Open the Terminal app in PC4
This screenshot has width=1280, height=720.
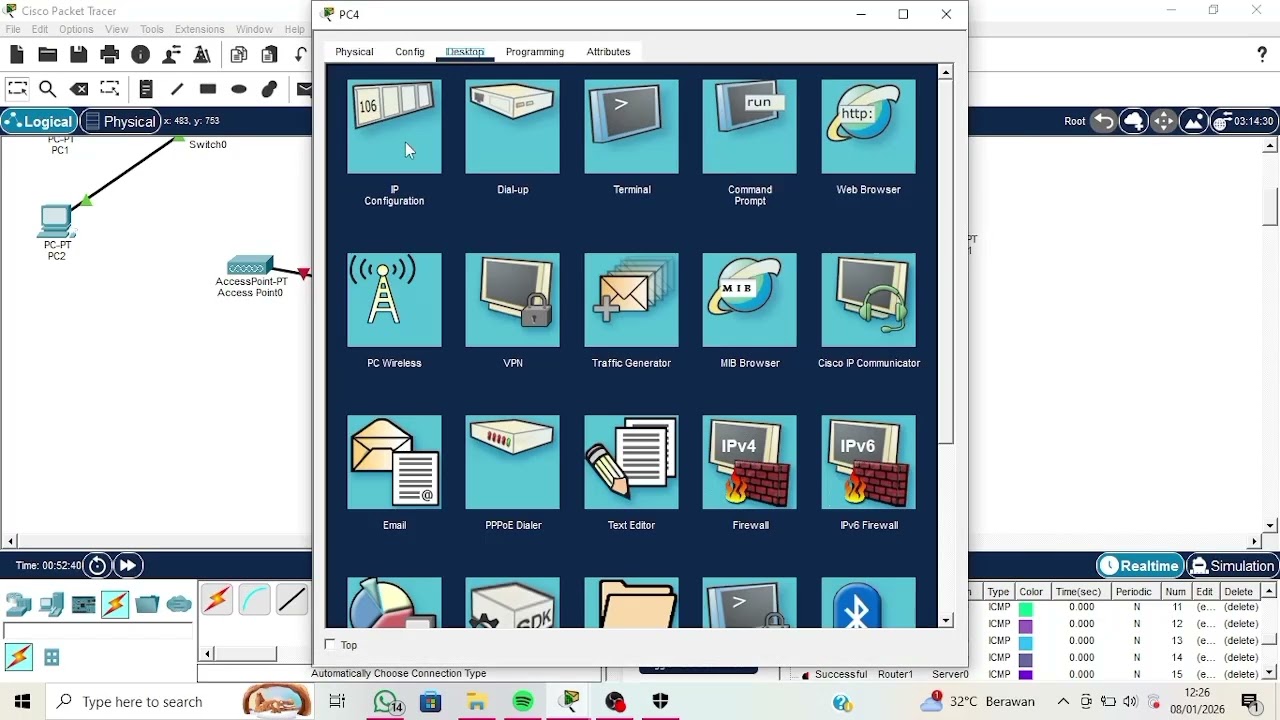point(631,127)
